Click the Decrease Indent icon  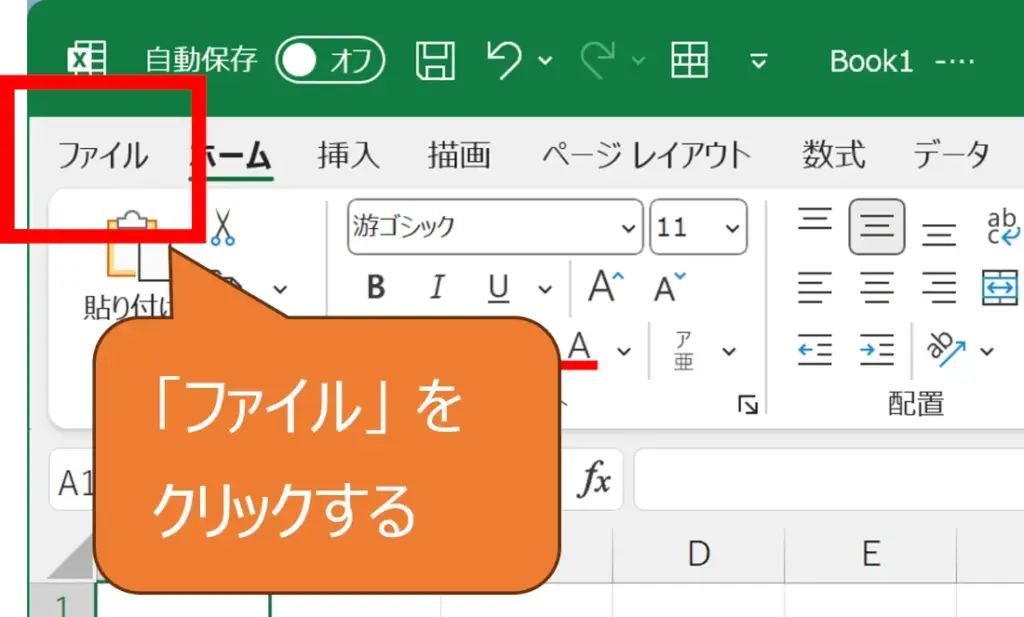(815, 350)
